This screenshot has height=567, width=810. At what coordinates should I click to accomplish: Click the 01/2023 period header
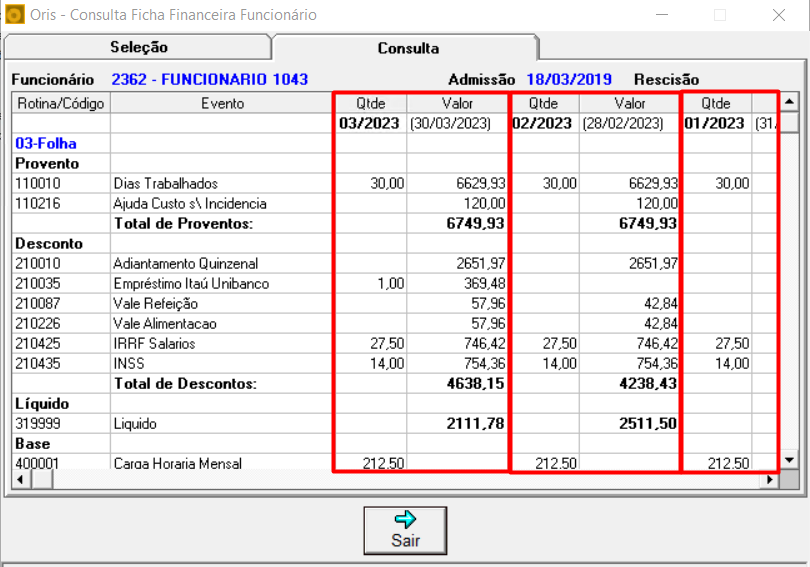pos(715,123)
